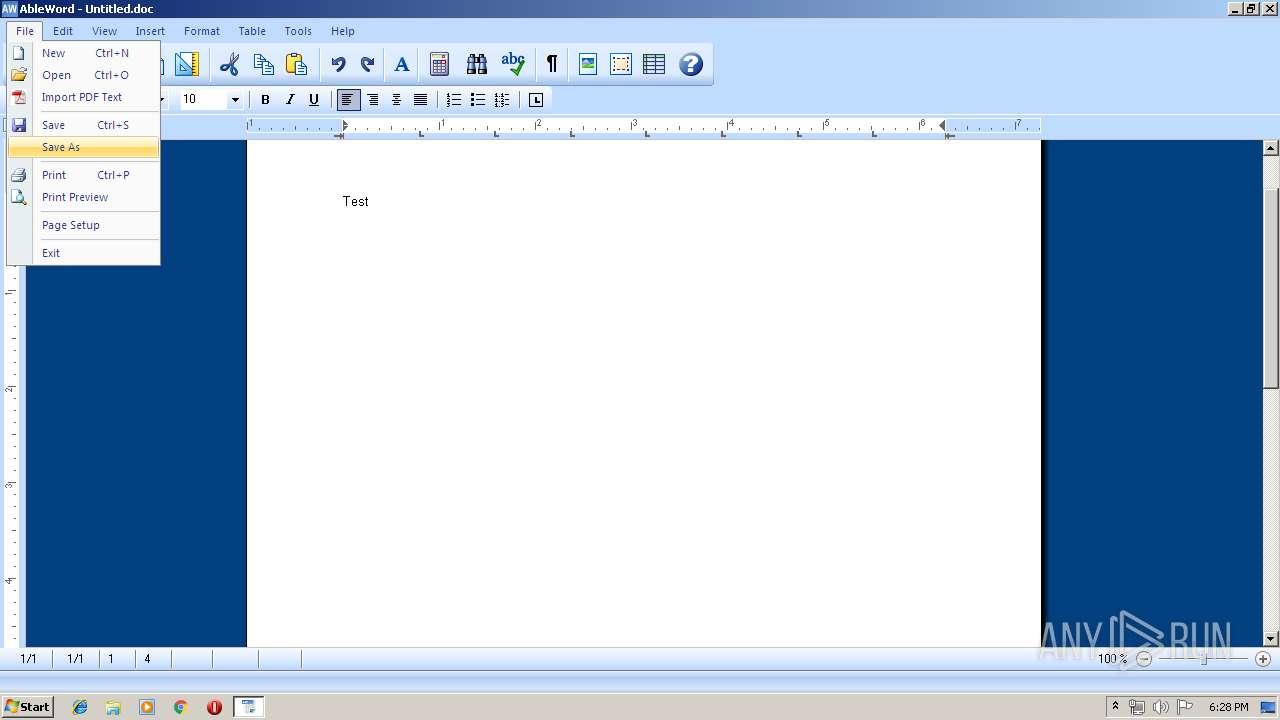This screenshot has height=720, width=1280.
Task: Open the Tools menu
Action: tap(298, 31)
